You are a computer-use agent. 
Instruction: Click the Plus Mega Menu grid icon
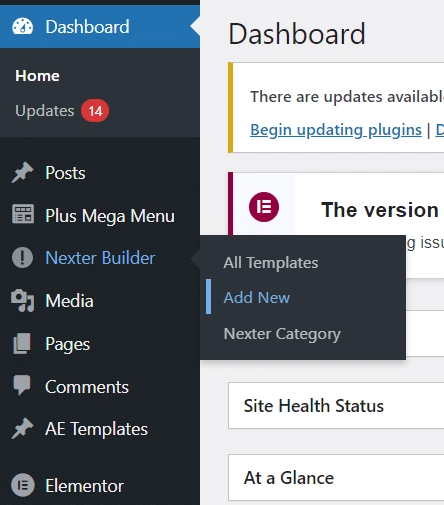click(x=23, y=214)
